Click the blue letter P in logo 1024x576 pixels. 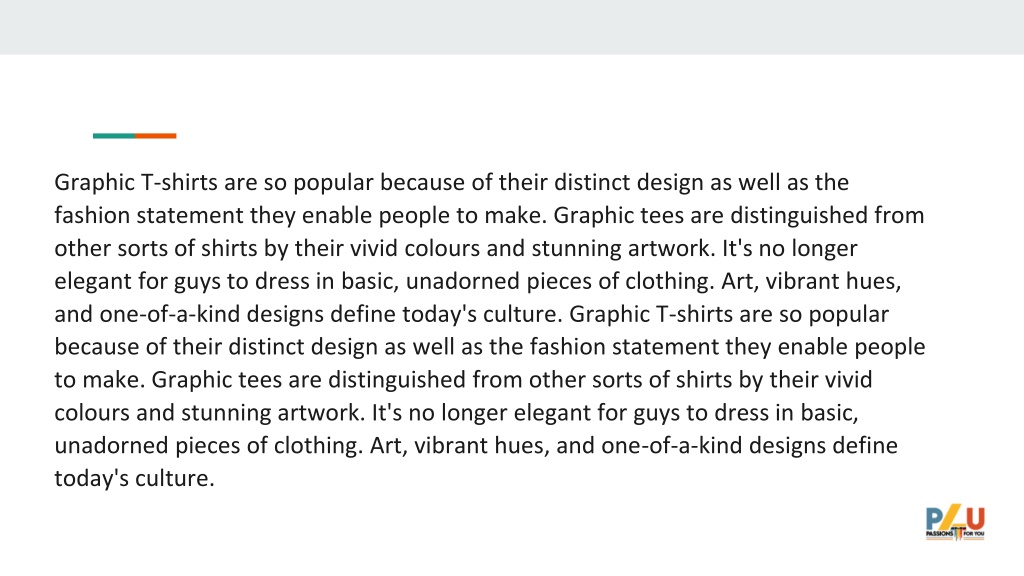[935, 519]
